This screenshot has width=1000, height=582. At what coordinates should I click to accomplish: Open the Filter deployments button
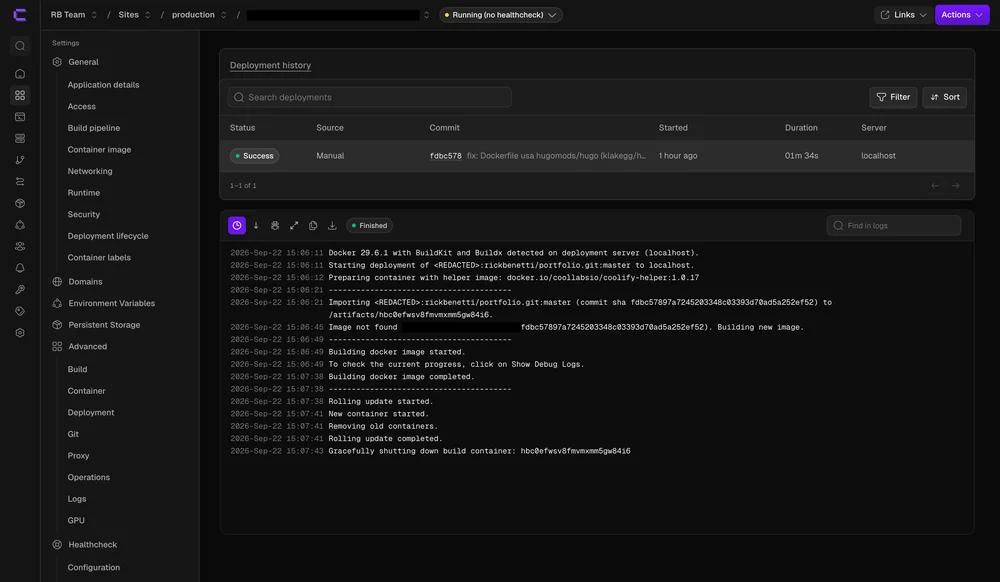pos(893,97)
